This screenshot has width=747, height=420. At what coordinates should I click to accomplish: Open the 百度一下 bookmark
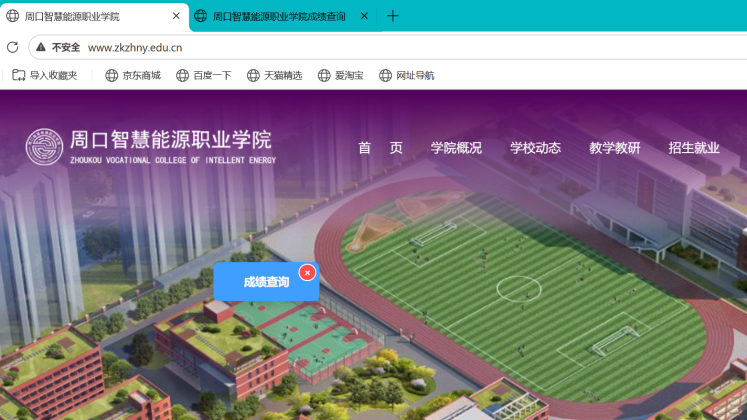click(204, 75)
